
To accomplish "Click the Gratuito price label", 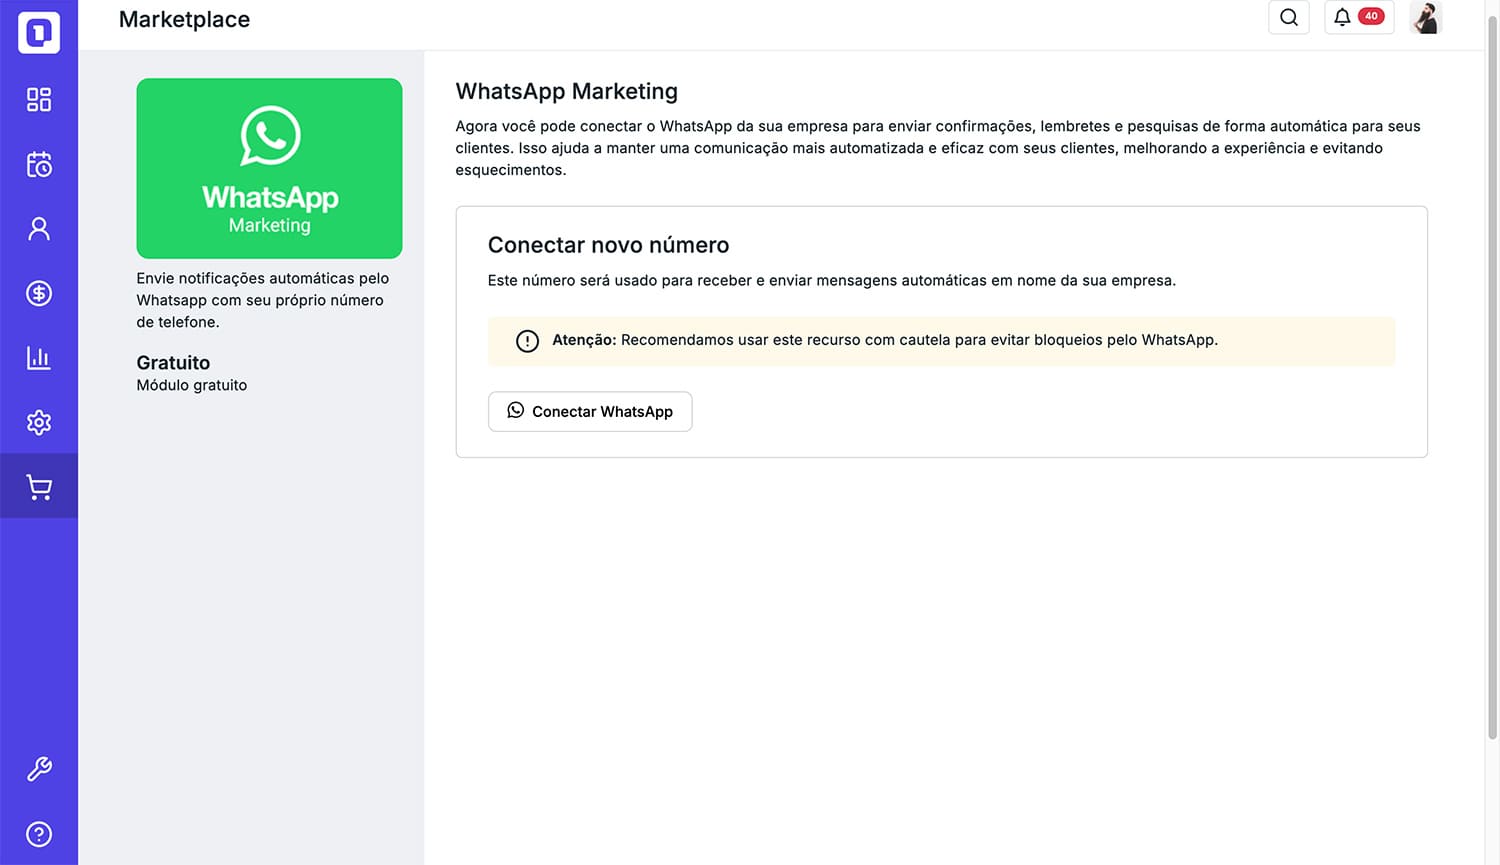I will 173,362.
